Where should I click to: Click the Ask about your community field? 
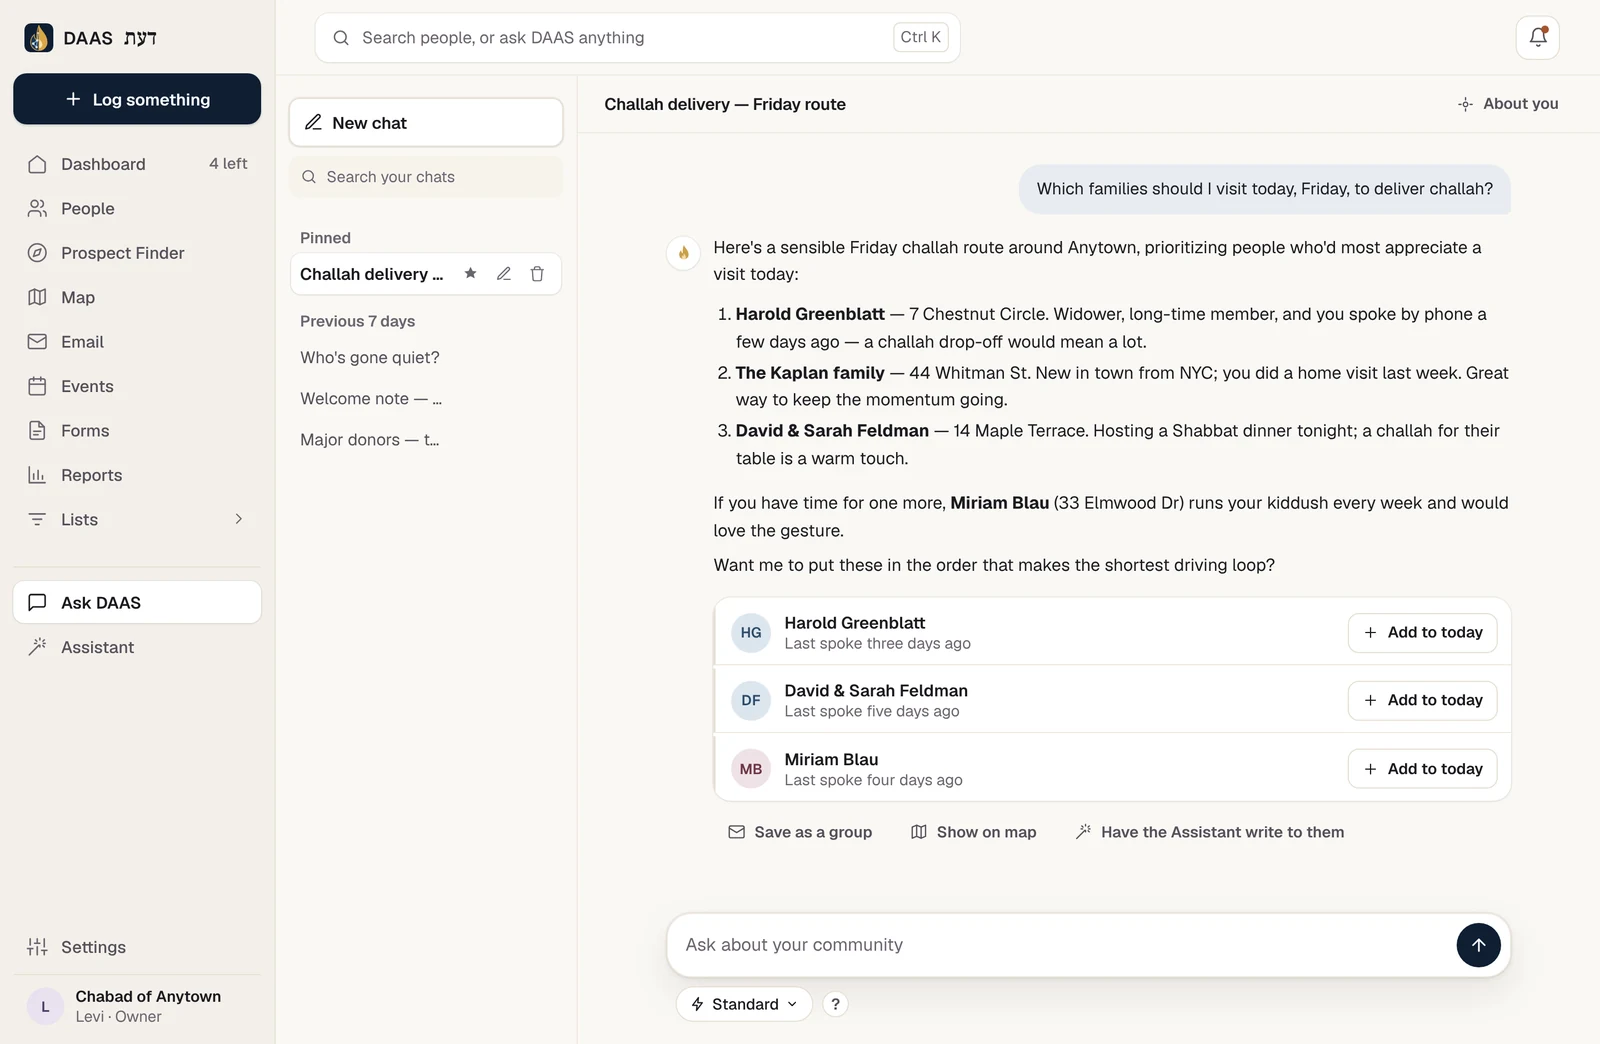click(1060, 945)
